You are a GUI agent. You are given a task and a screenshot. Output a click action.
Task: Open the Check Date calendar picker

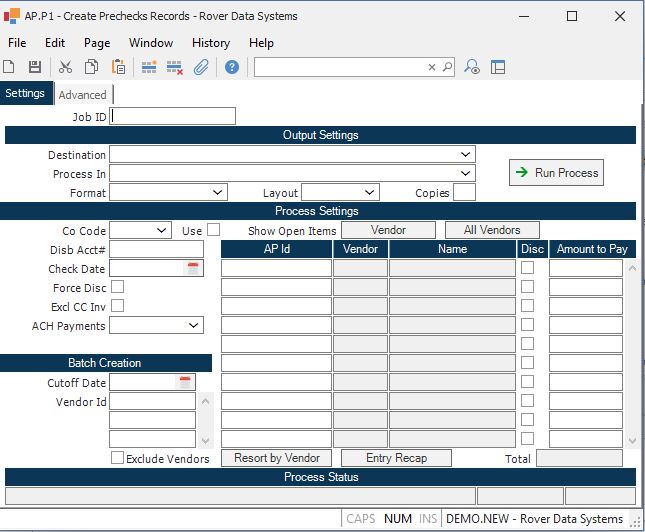194,268
